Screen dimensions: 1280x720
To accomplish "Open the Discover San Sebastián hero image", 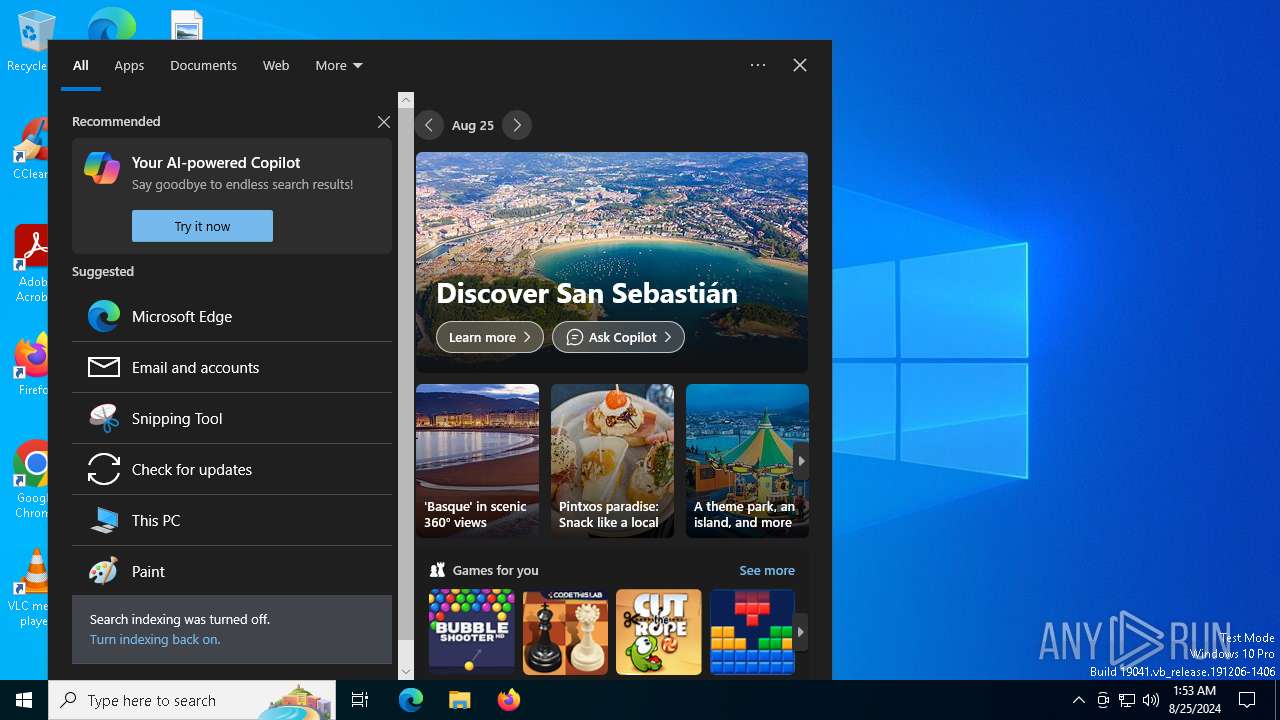I will pyautogui.click(x=612, y=262).
